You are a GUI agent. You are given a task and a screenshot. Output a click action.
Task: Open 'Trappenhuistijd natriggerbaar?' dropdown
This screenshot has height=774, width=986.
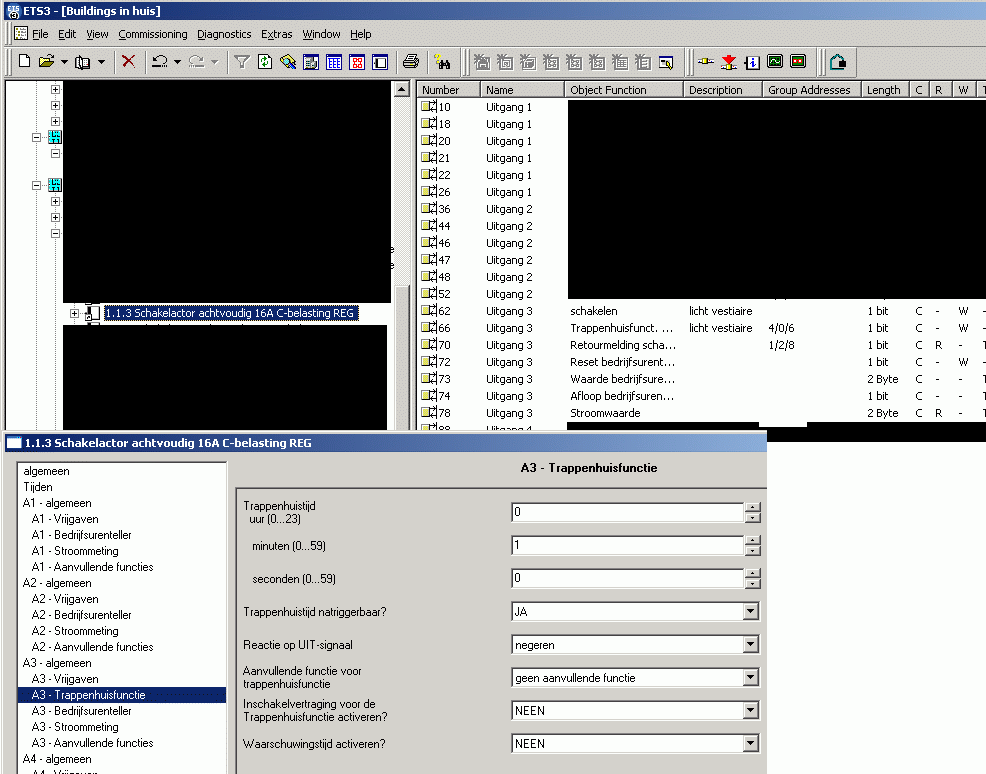(750, 611)
